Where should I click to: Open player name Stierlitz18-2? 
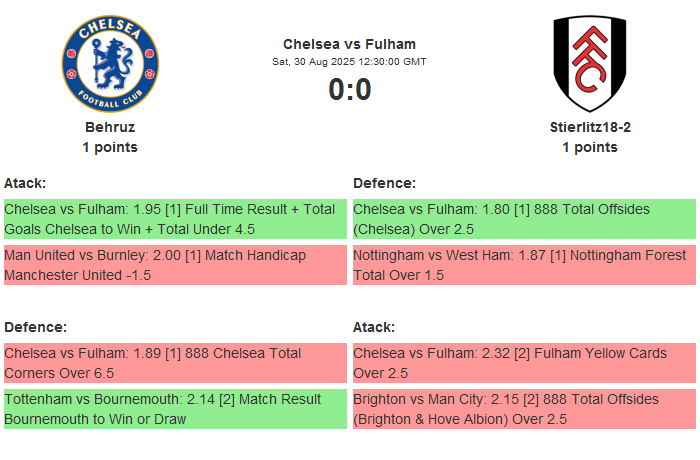[589, 127]
